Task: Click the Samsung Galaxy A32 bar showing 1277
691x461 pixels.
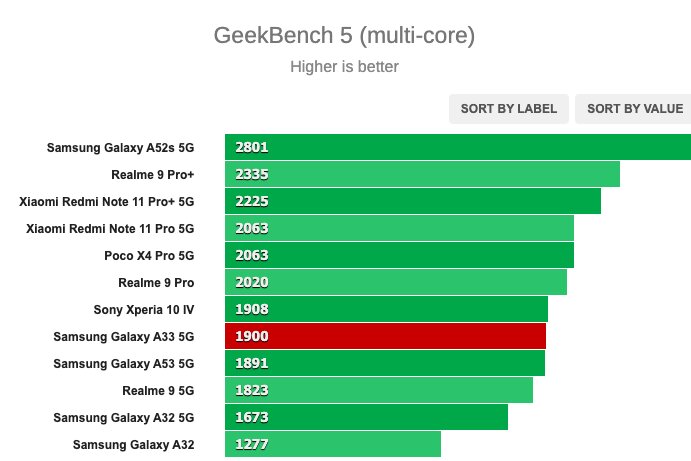Action: pos(333,444)
